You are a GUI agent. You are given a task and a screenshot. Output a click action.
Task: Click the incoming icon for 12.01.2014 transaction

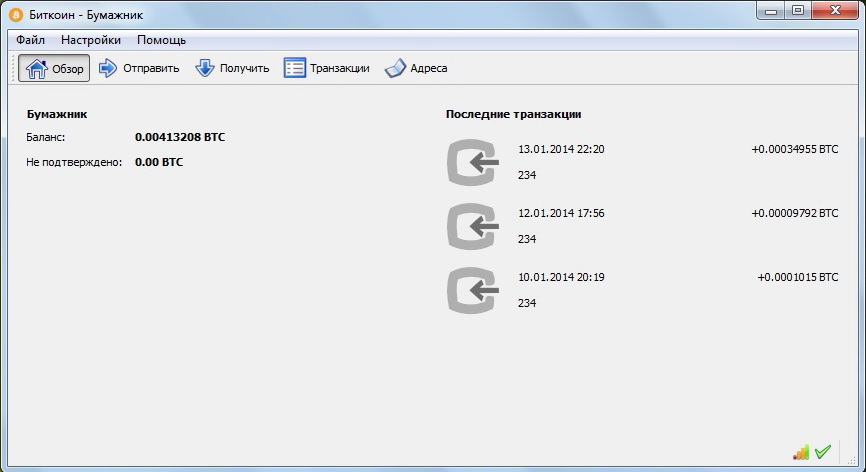coord(473,226)
